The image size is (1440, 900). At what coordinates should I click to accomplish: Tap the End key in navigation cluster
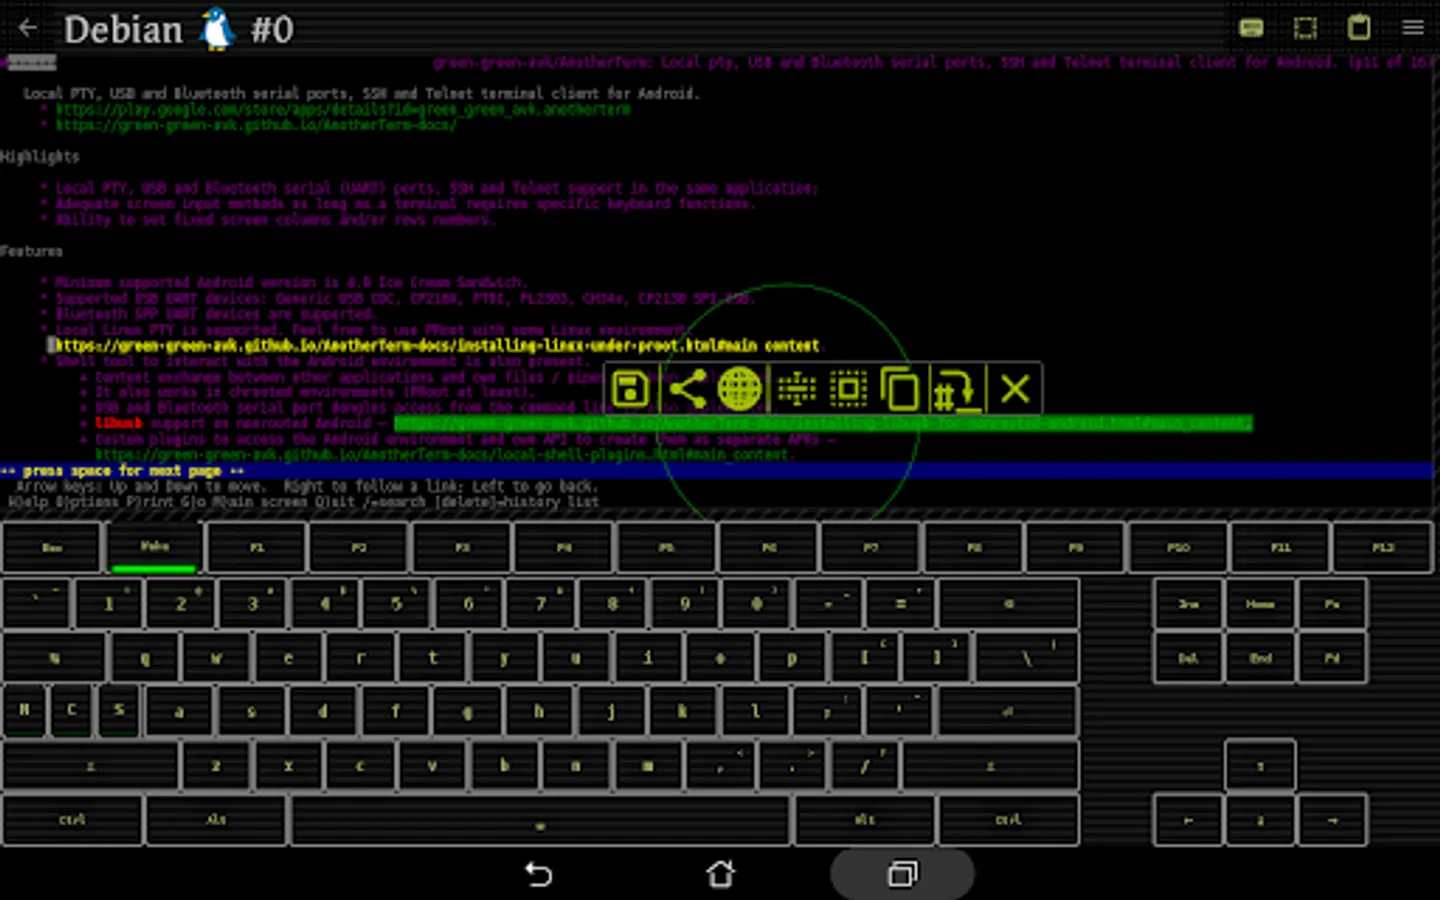click(x=1260, y=658)
